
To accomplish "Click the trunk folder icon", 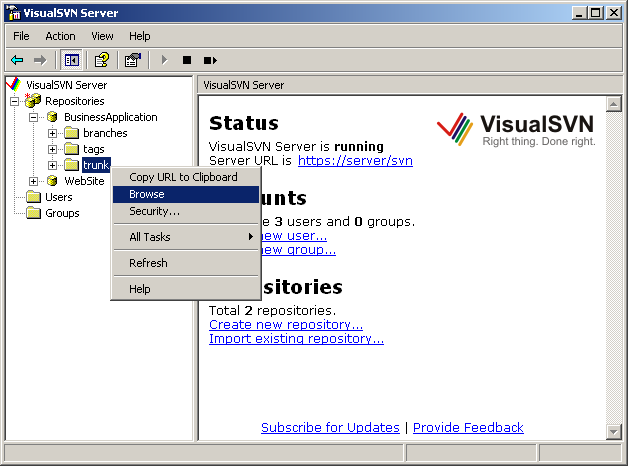I will [71, 165].
